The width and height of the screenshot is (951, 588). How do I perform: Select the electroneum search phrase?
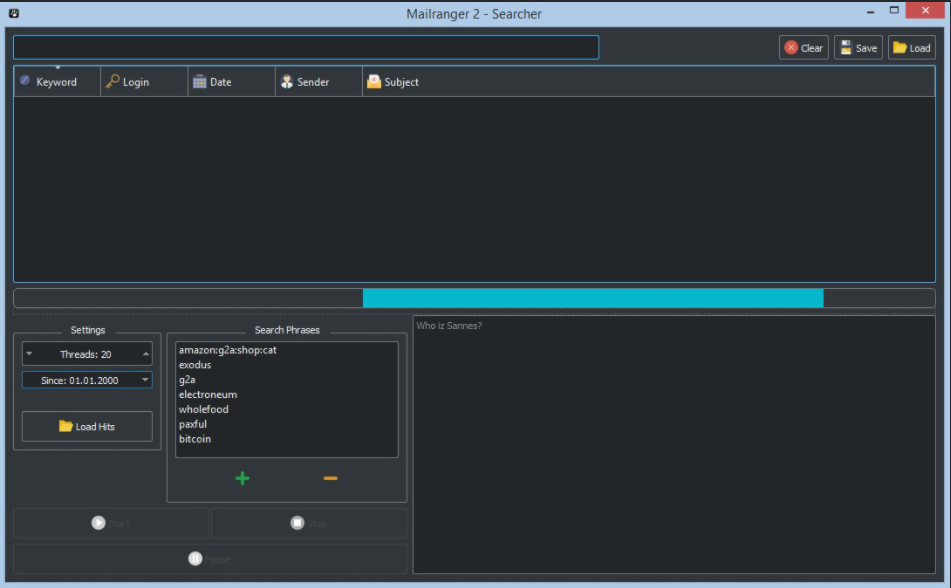[208, 395]
